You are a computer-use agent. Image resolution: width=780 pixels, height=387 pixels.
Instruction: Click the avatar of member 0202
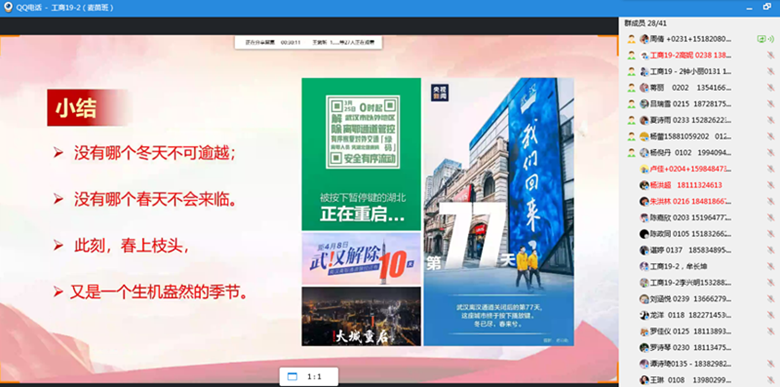pos(644,88)
